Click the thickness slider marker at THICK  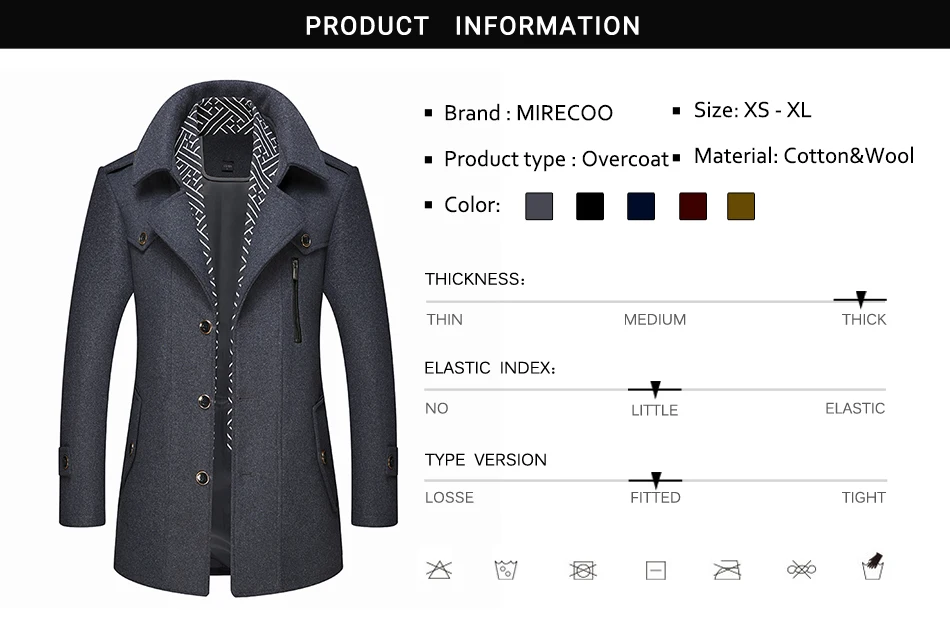[860, 299]
